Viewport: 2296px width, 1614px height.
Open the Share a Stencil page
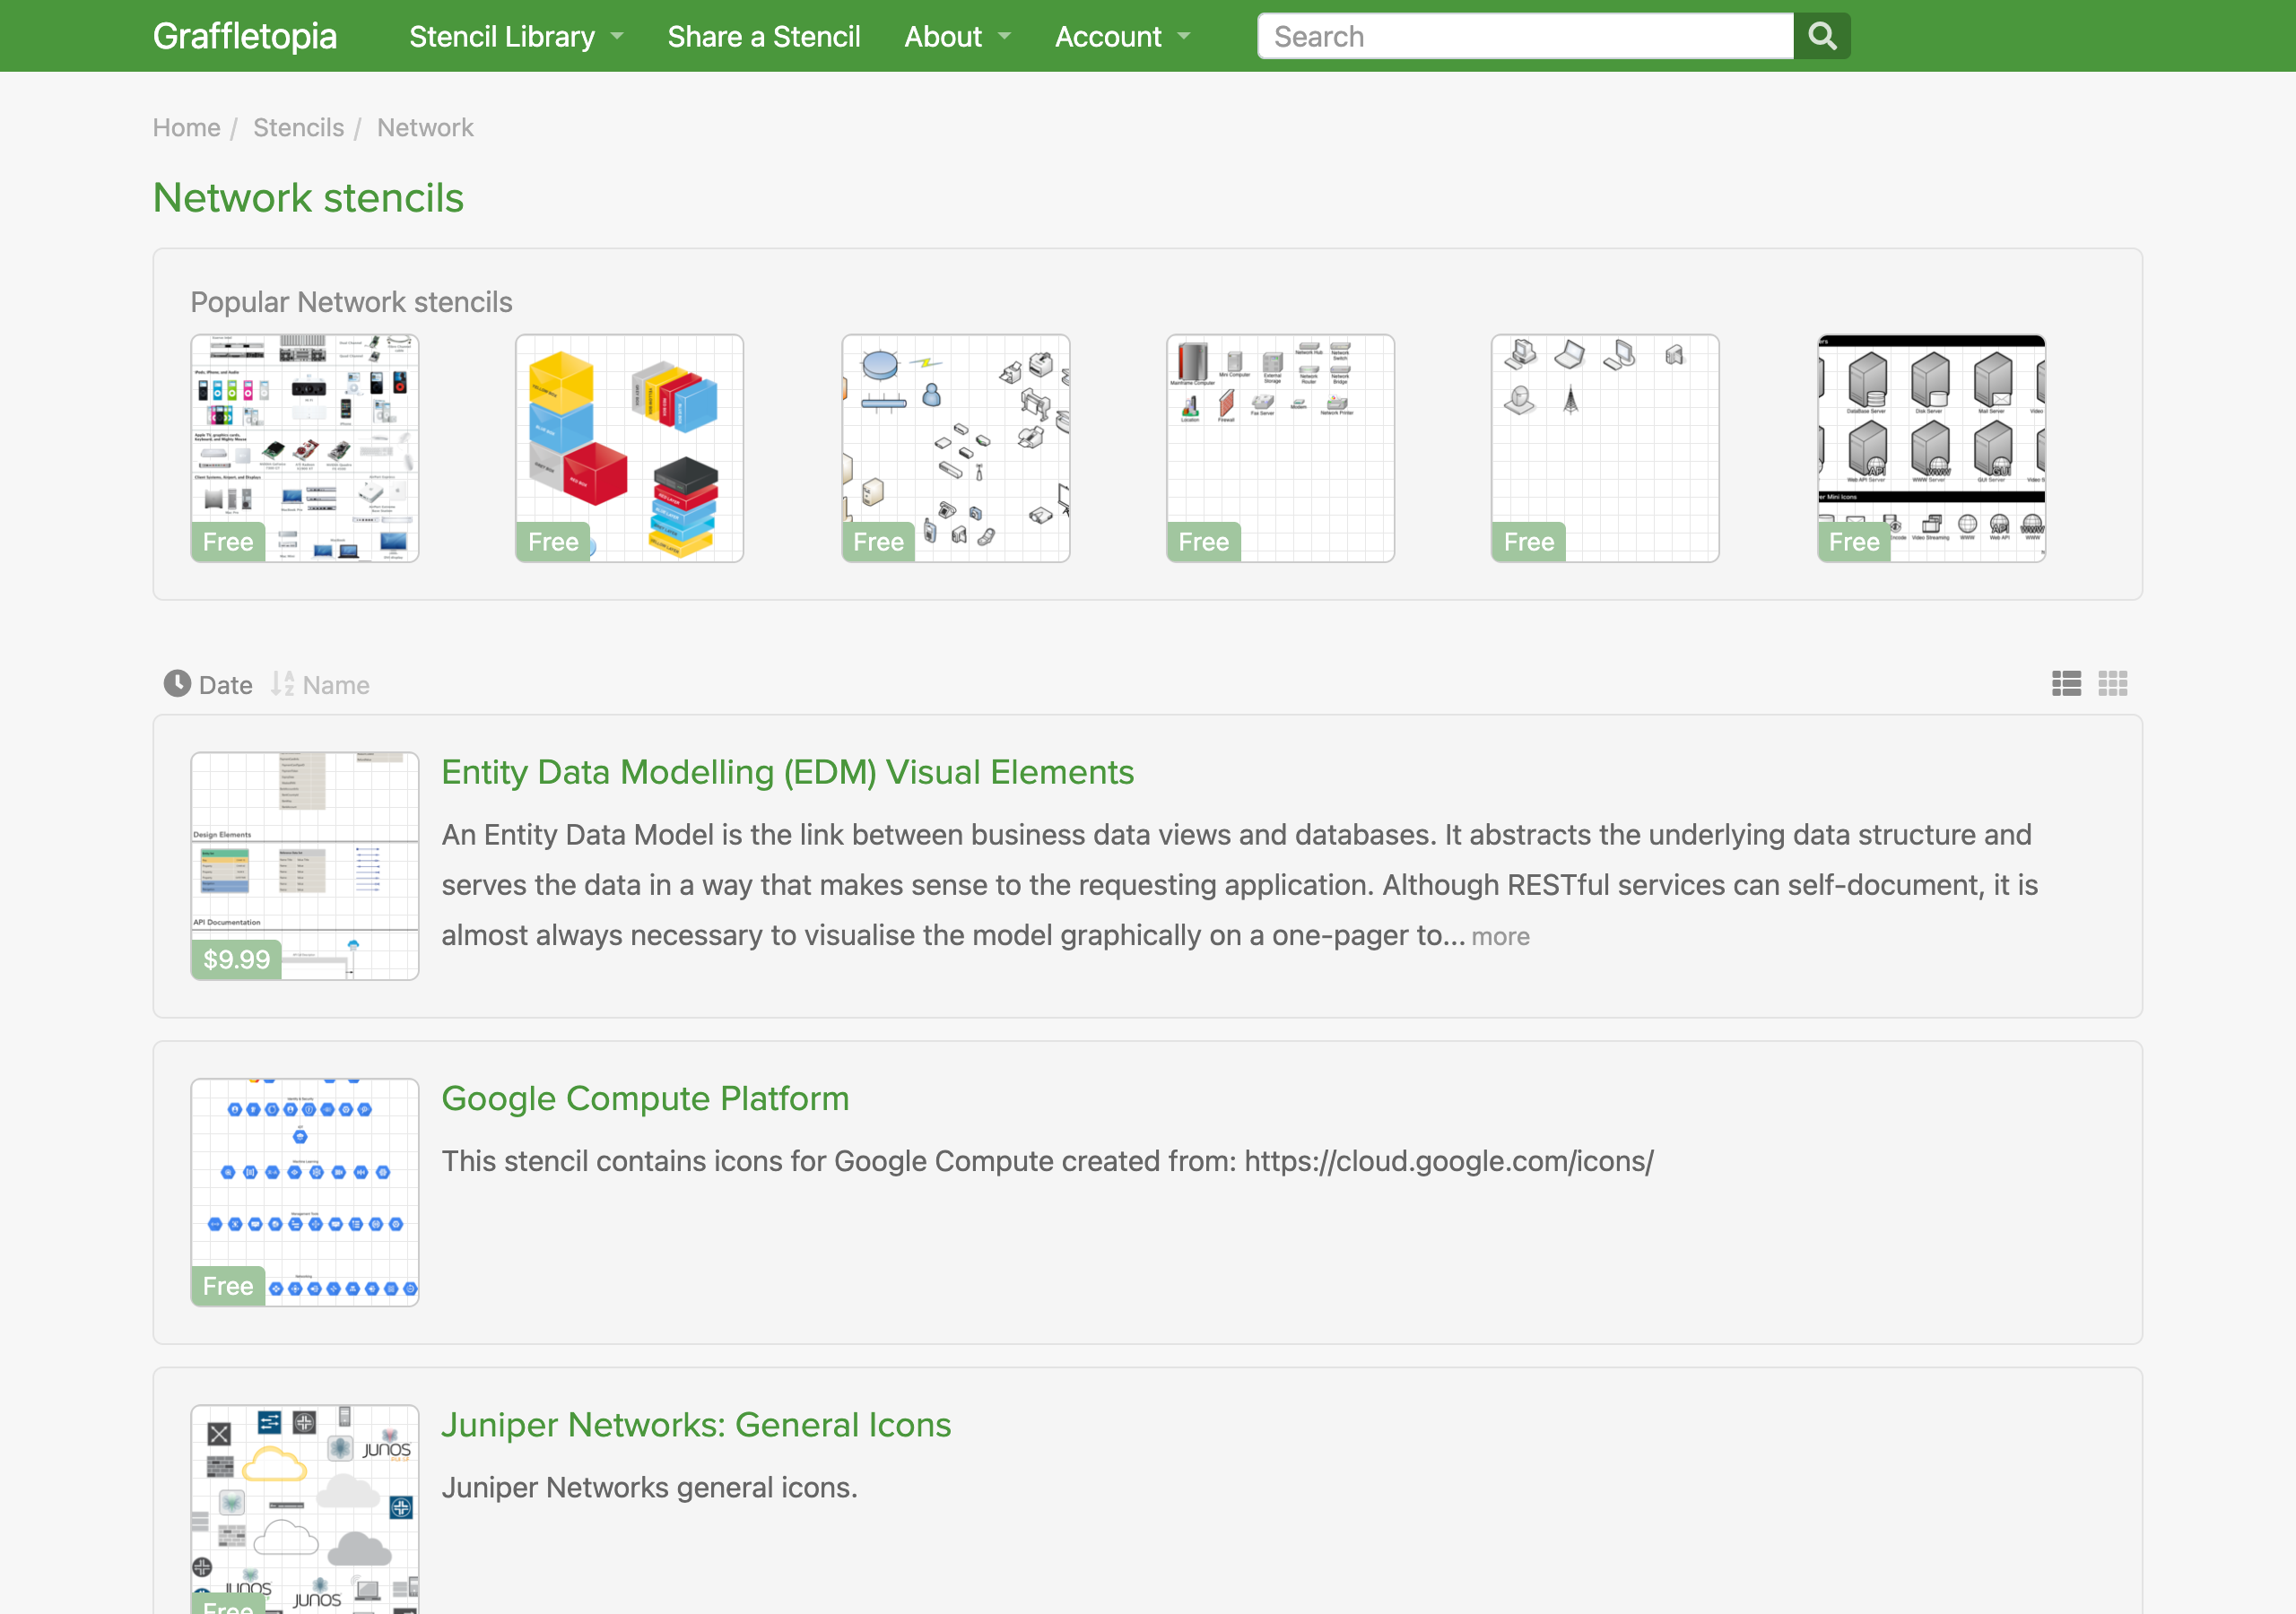point(764,37)
